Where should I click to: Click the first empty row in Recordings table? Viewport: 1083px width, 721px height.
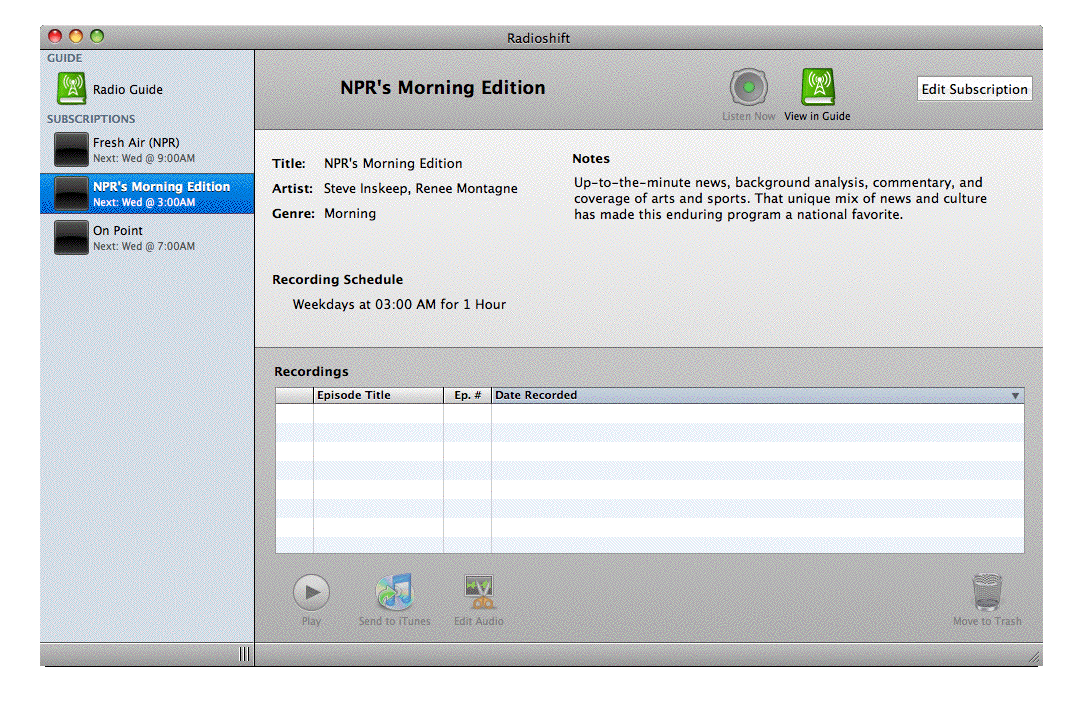pyautogui.click(x=649, y=414)
